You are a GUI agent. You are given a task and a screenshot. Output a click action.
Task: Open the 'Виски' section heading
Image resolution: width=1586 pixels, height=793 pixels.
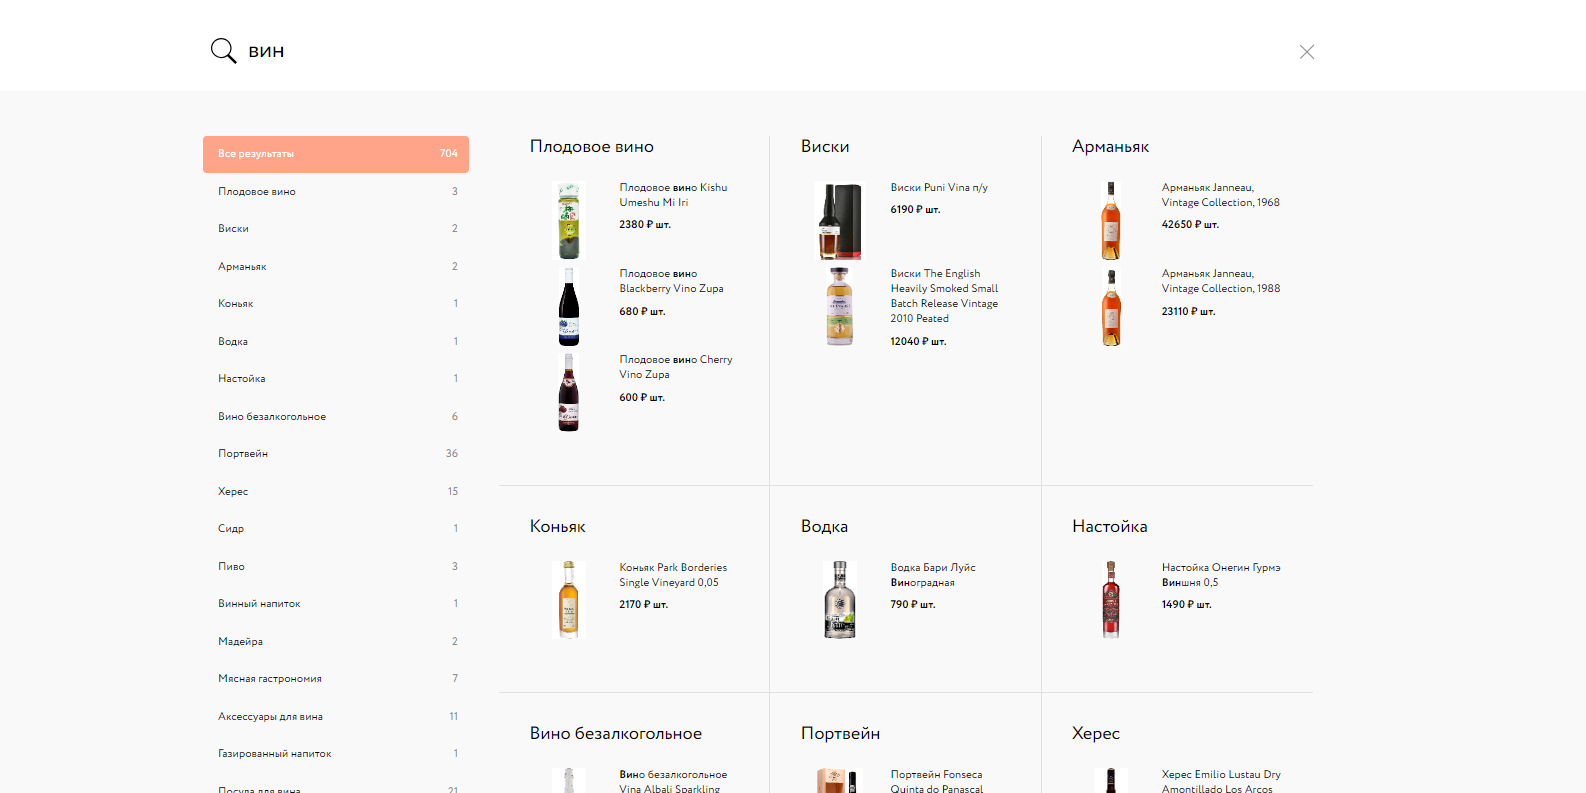[825, 147]
